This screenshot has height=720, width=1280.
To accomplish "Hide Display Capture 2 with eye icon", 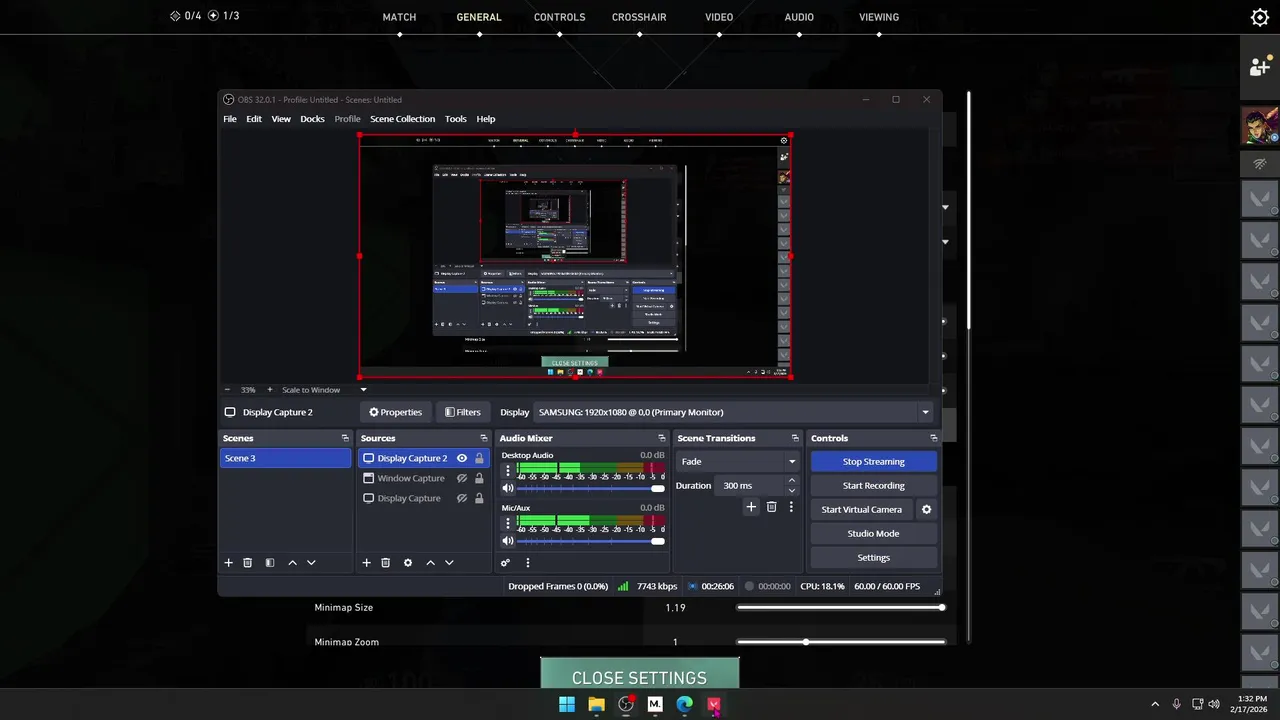I will [x=462, y=458].
